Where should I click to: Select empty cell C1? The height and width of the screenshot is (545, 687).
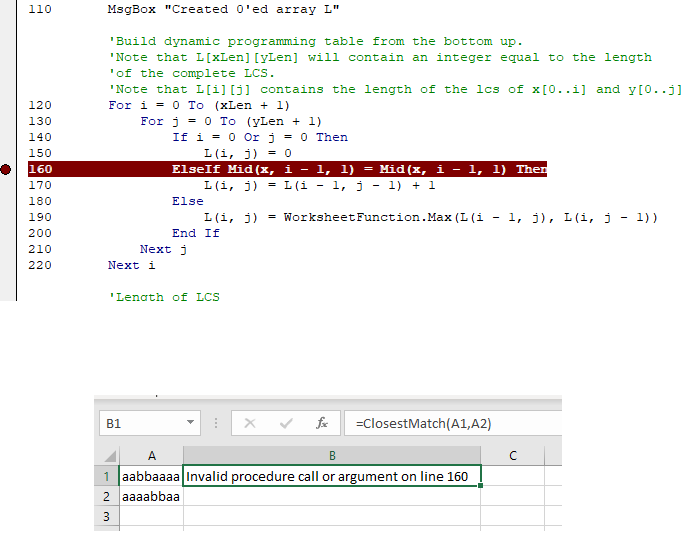513,476
